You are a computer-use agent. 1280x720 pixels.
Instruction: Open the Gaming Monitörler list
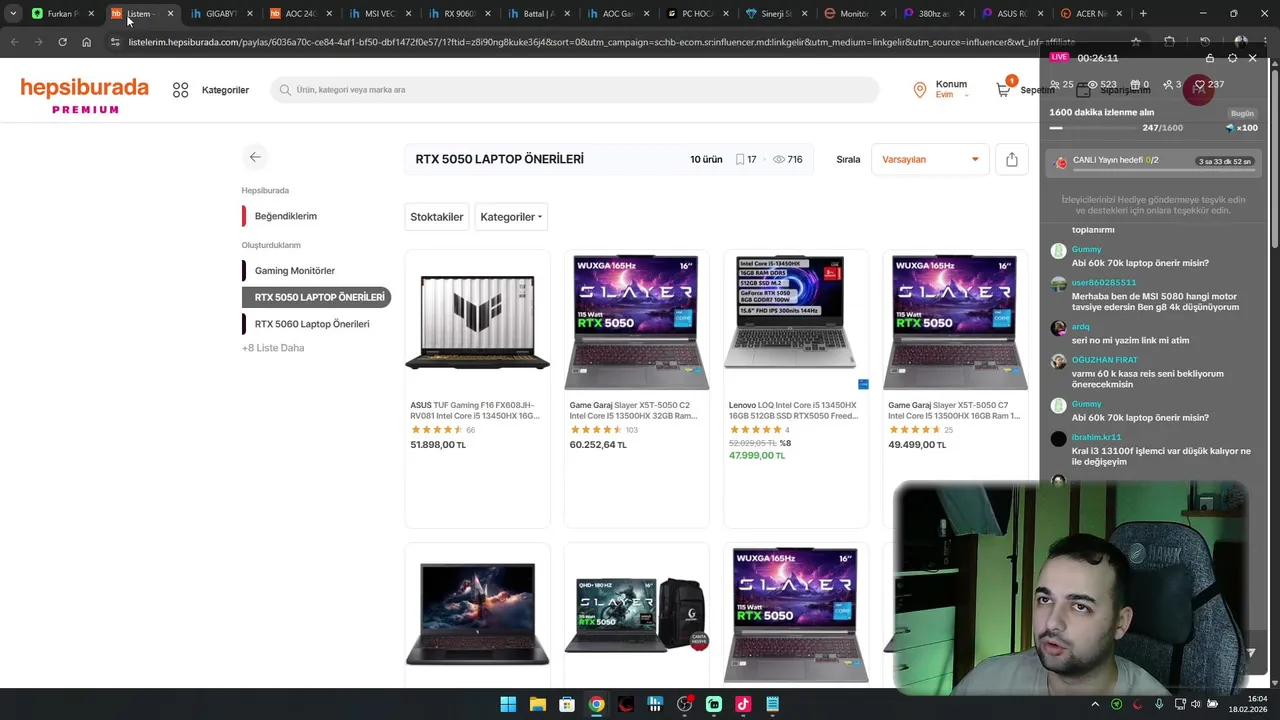294,271
